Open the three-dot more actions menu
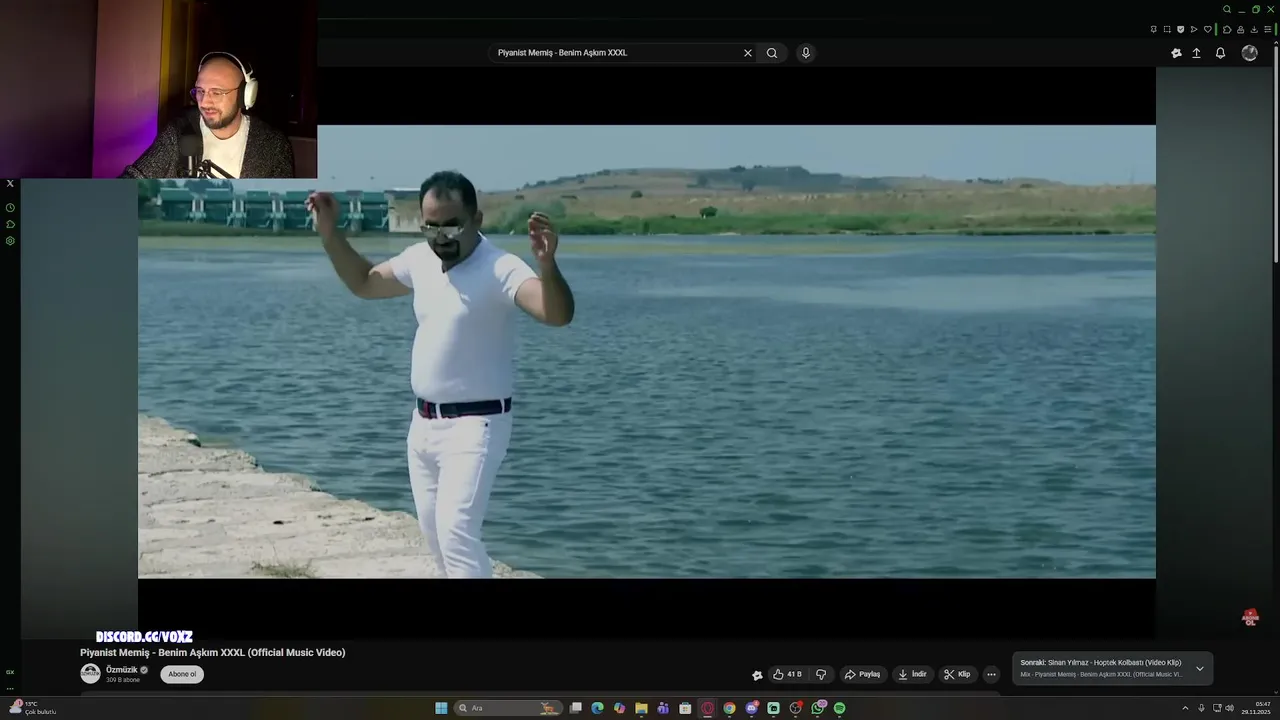 tap(991, 674)
